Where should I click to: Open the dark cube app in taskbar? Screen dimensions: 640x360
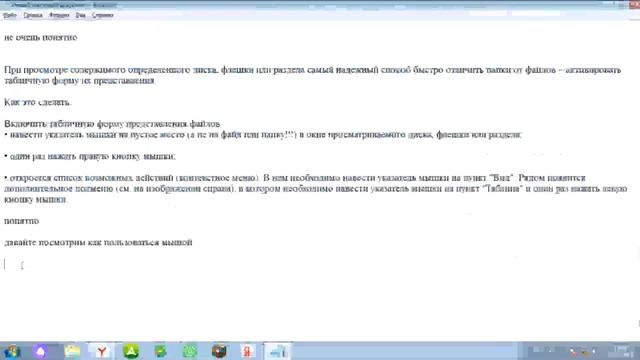[219, 351]
